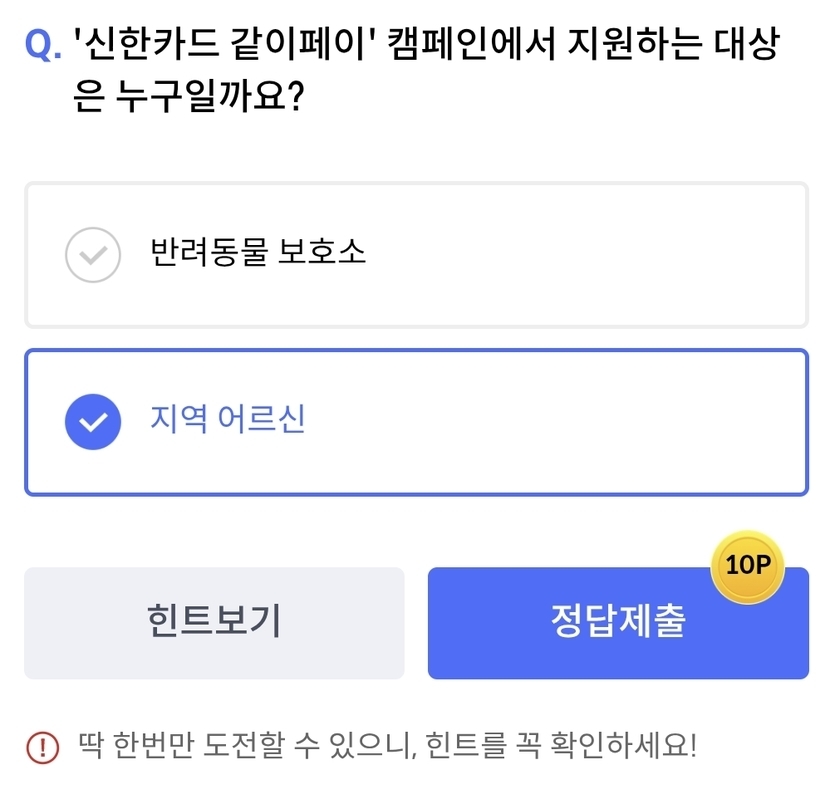This screenshot has height=799, width=830.
Task: Click the blue checkmark circle for 지역 어르신
Action: point(93,421)
